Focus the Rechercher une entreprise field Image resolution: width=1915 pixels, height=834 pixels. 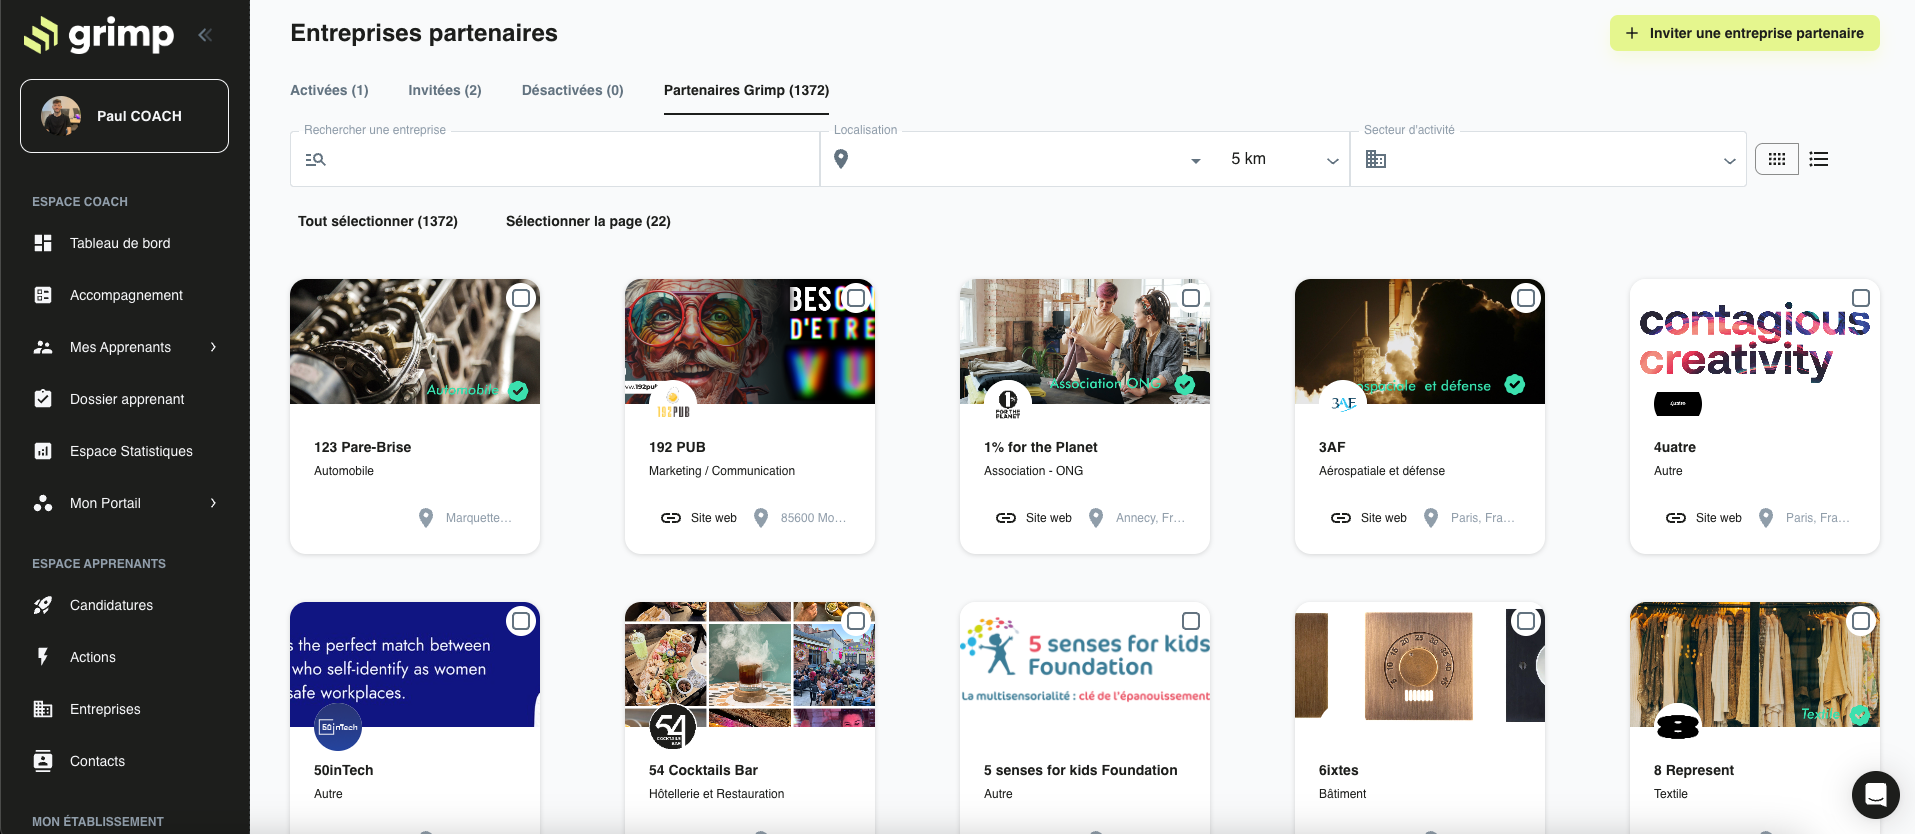pyautogui.click(x=555, y=159)
